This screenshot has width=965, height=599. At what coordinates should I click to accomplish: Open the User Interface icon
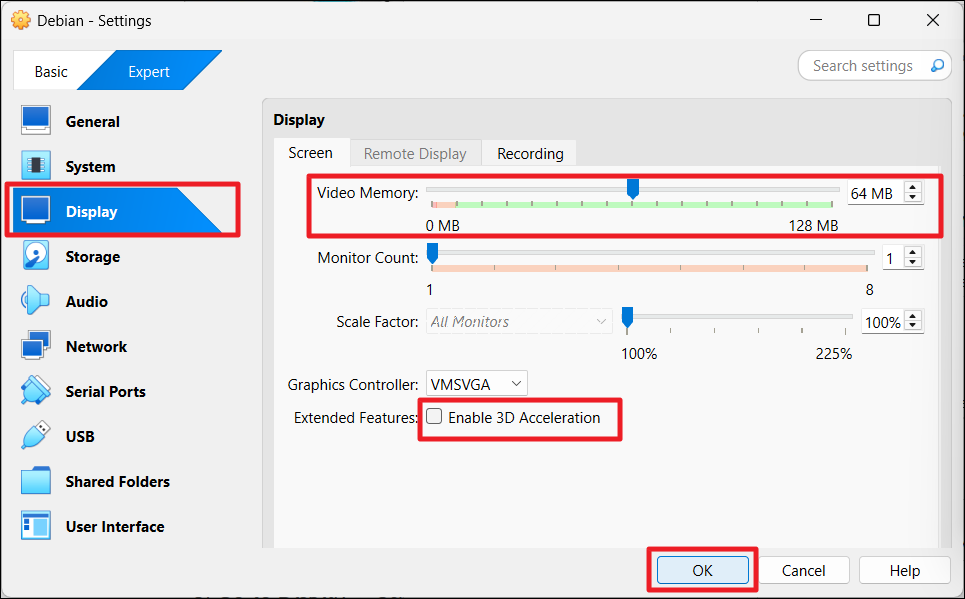click(36, 526)
